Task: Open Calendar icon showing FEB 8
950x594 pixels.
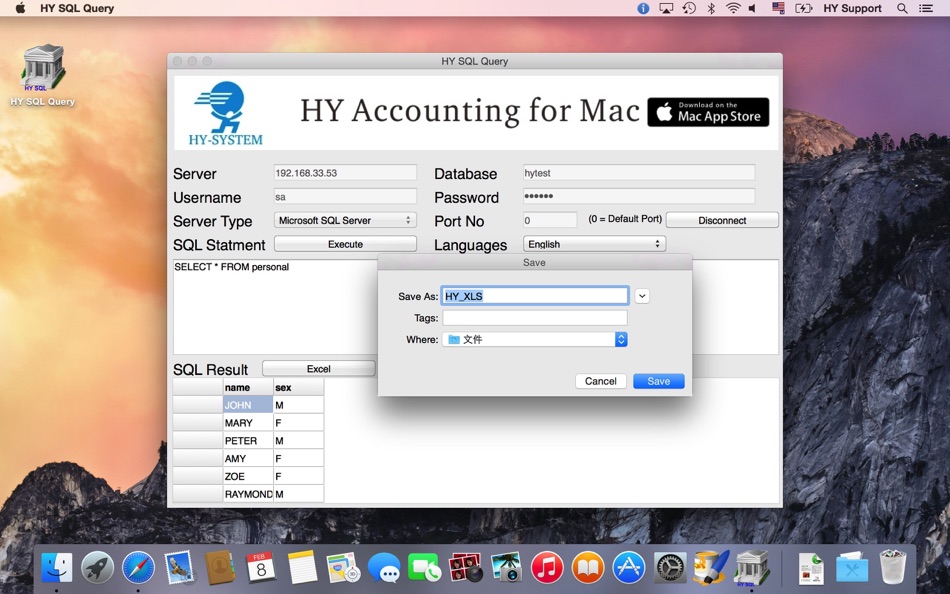Action: [x=261, y=568]
